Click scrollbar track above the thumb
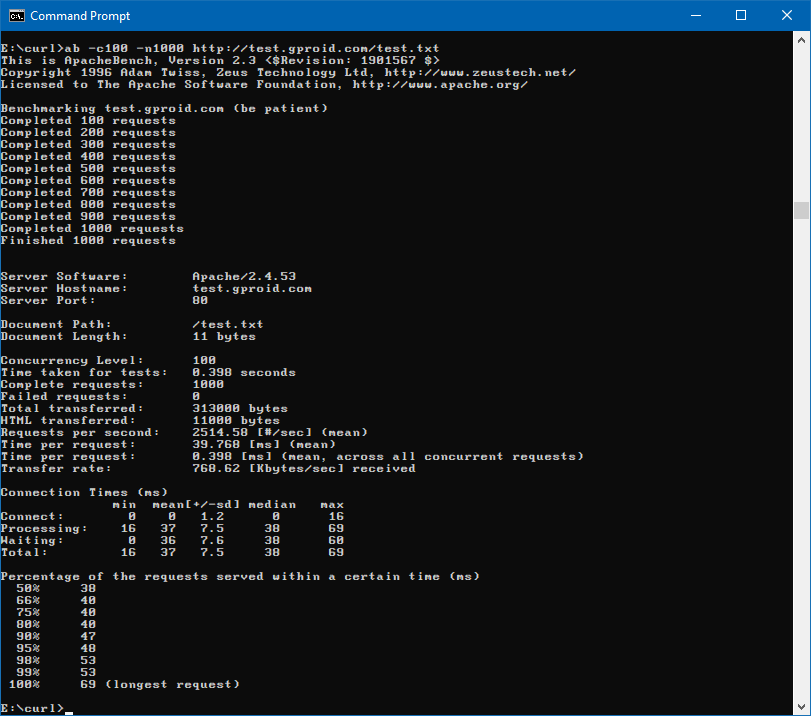Screen dimensions: 811x716 click(x=801, y=120)
